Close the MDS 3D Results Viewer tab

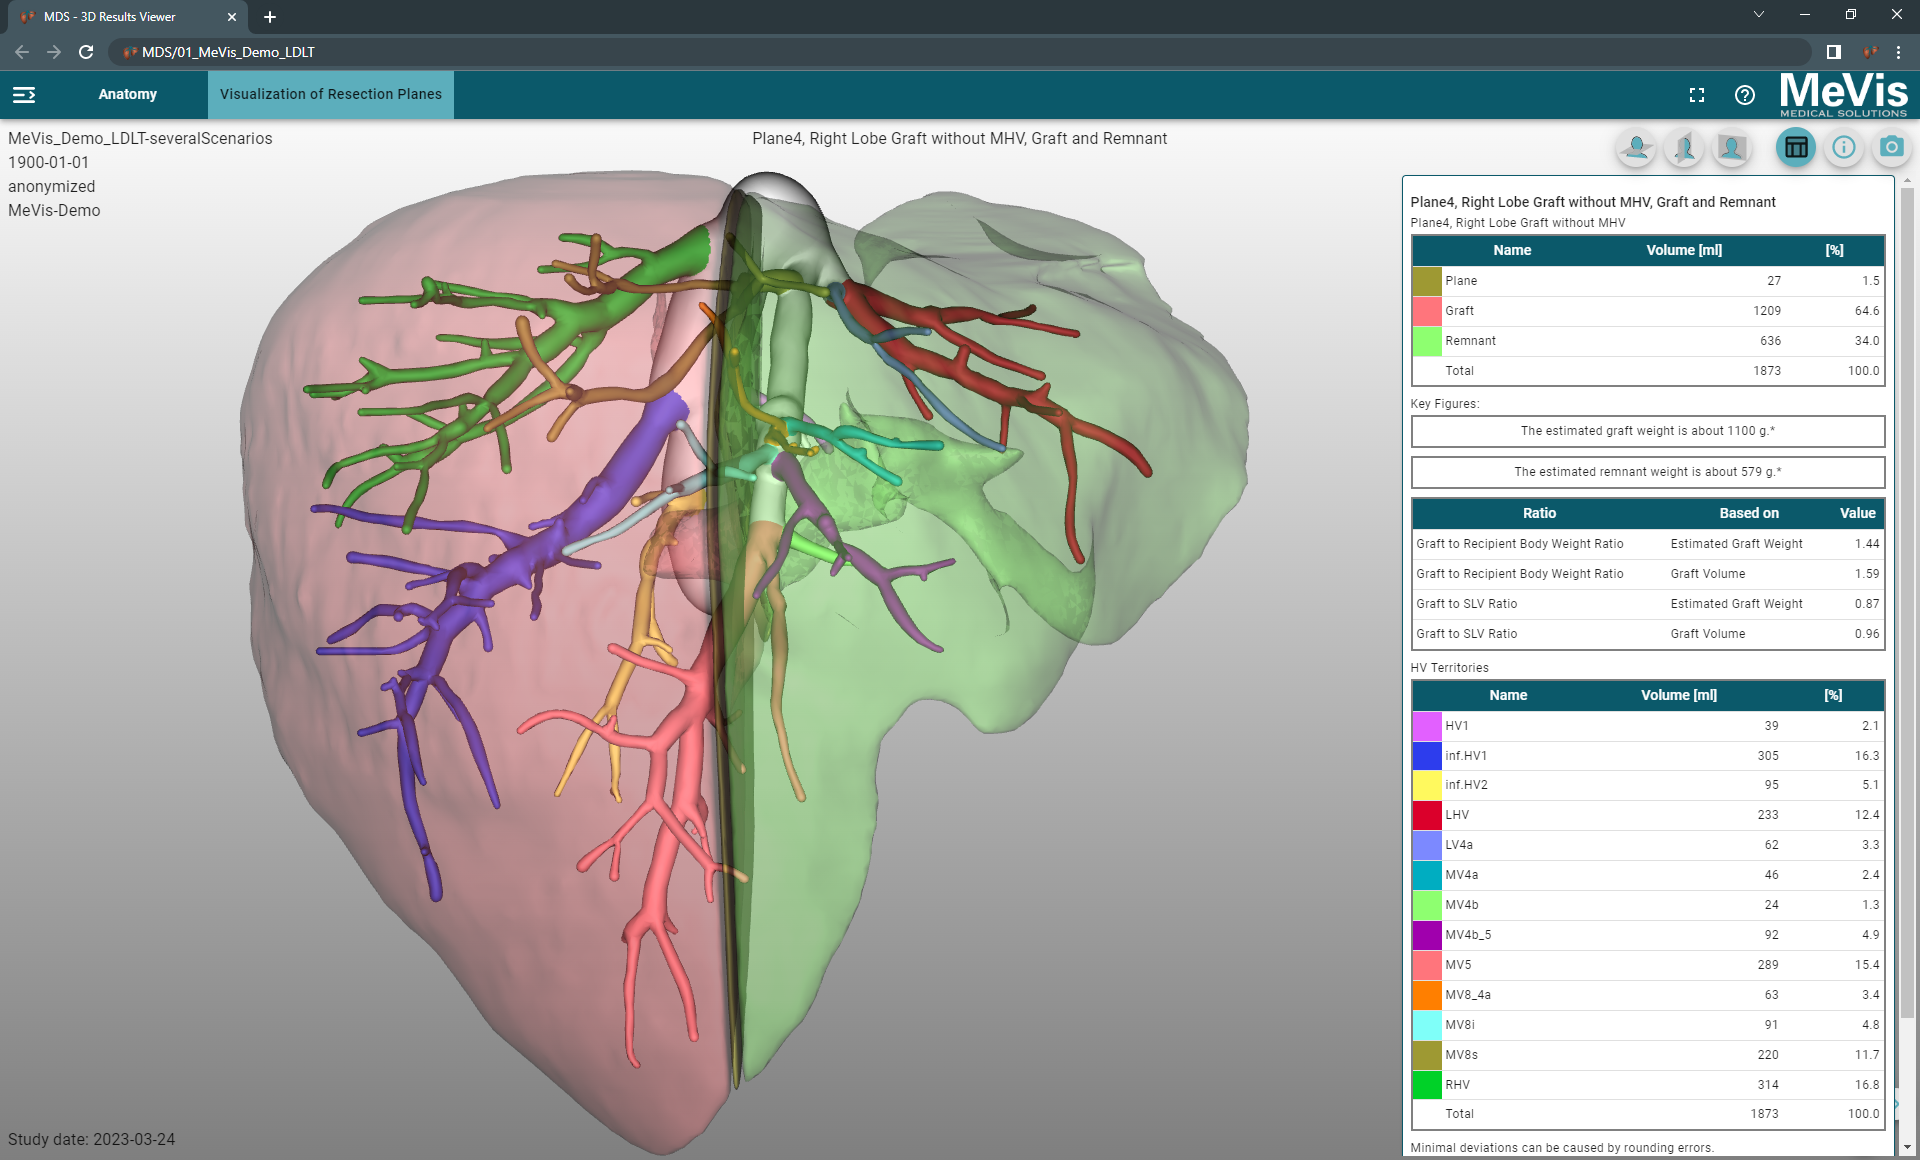pyautogui.click(x=232, y=17)
